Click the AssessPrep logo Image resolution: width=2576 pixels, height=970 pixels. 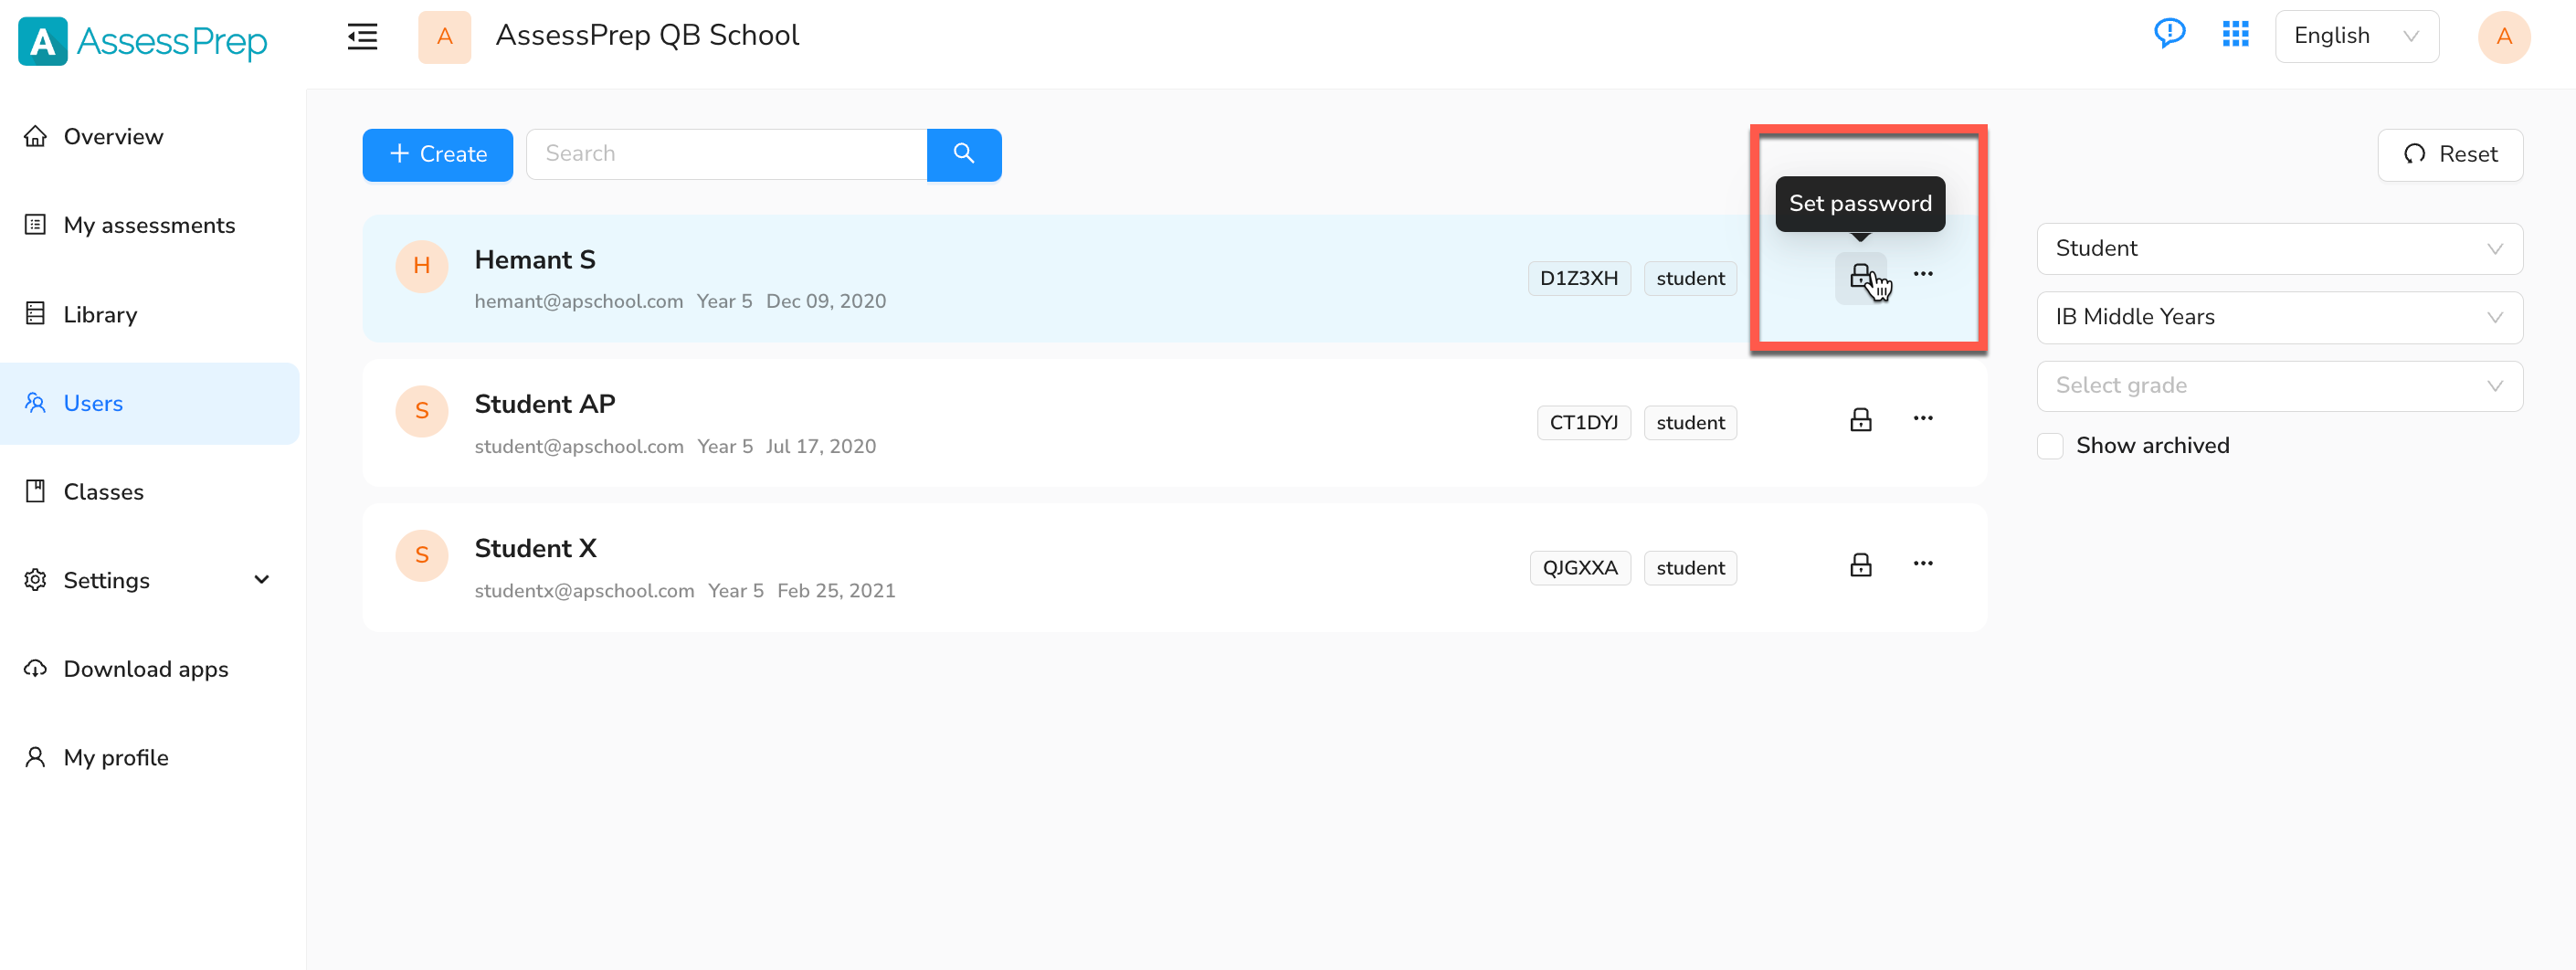click(x=142, y=41)
